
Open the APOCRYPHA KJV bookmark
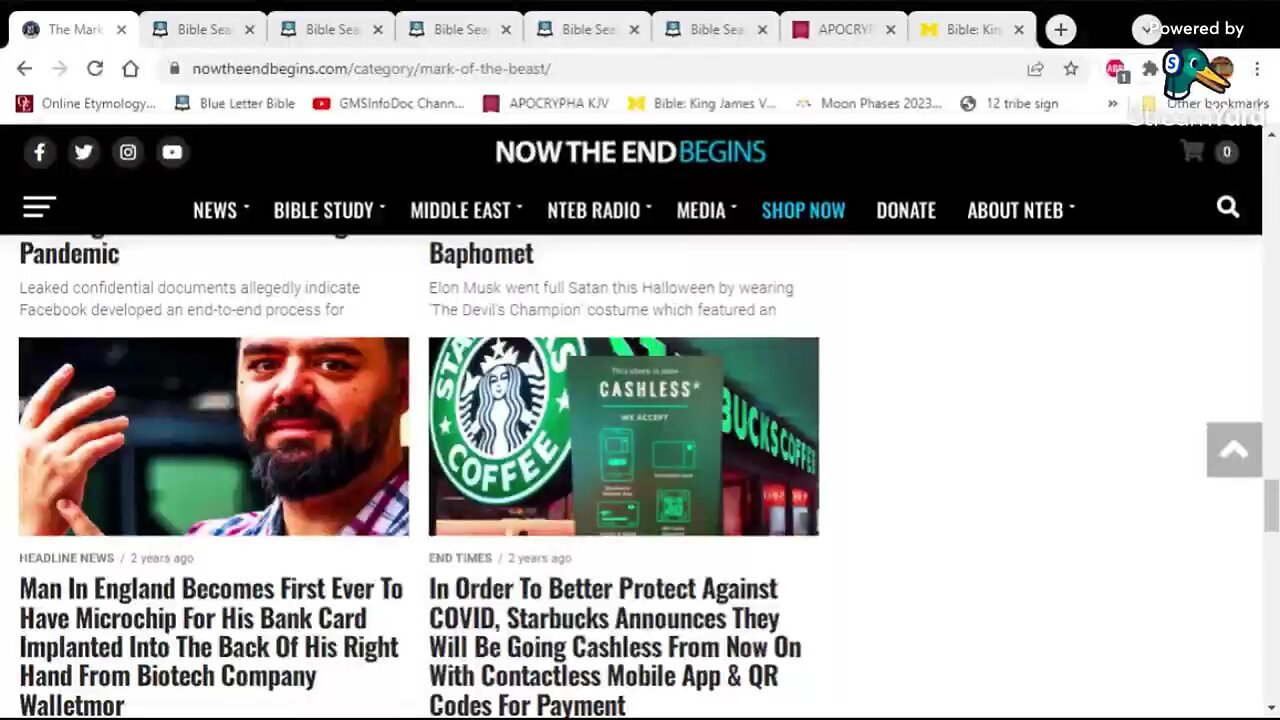tap(546, 103)
